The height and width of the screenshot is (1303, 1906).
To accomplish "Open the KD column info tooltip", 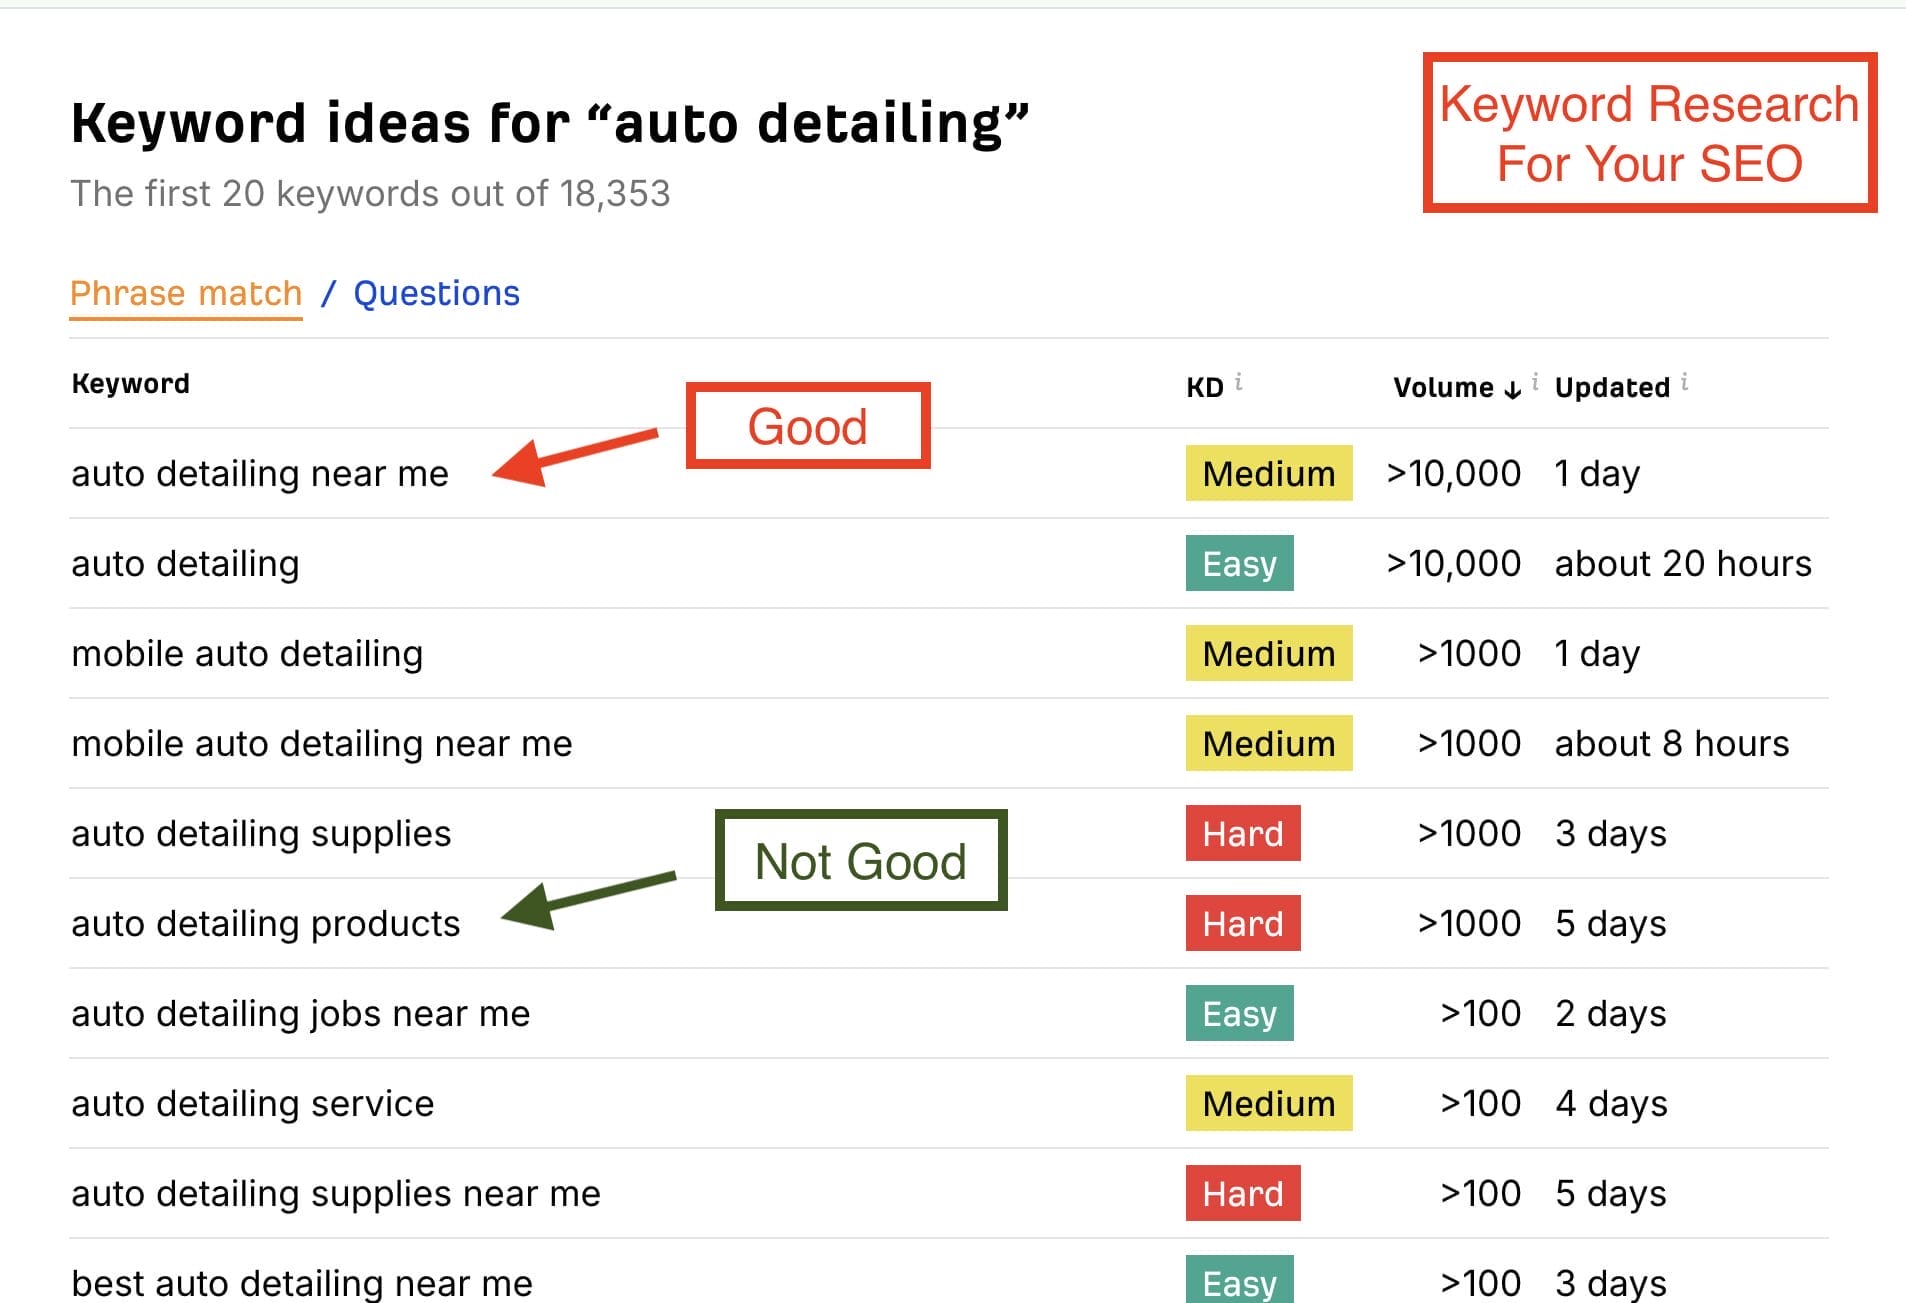I will (1240, 380).
